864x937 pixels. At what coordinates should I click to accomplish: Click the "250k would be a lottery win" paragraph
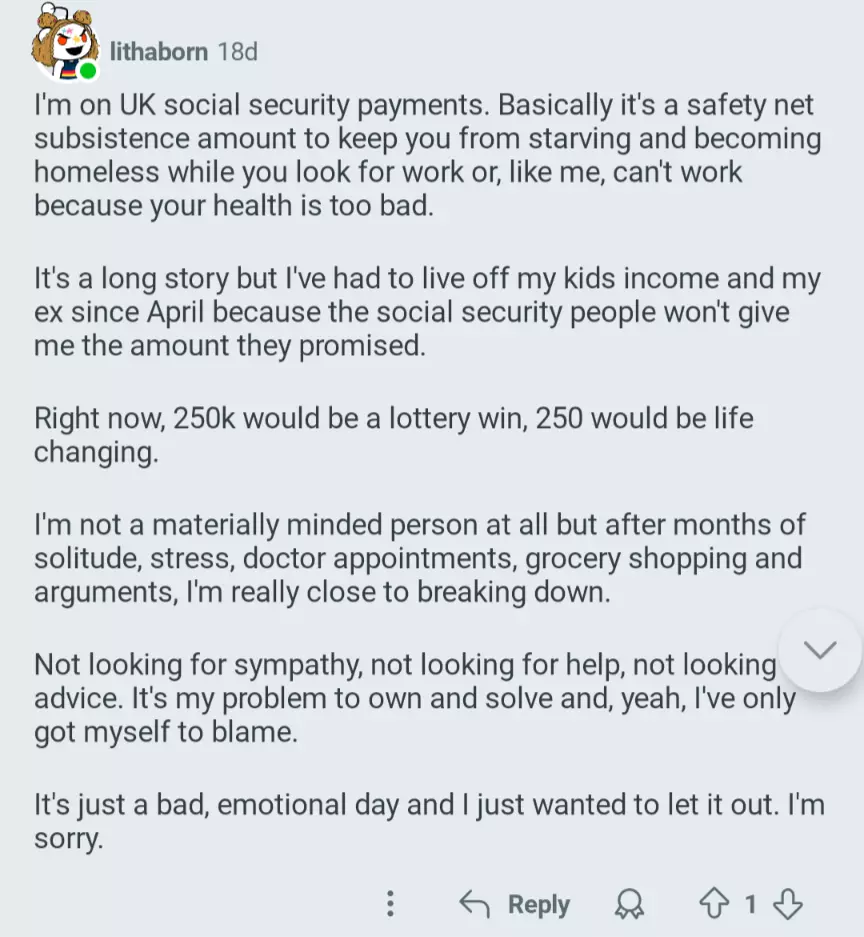[x=394, y=434]
